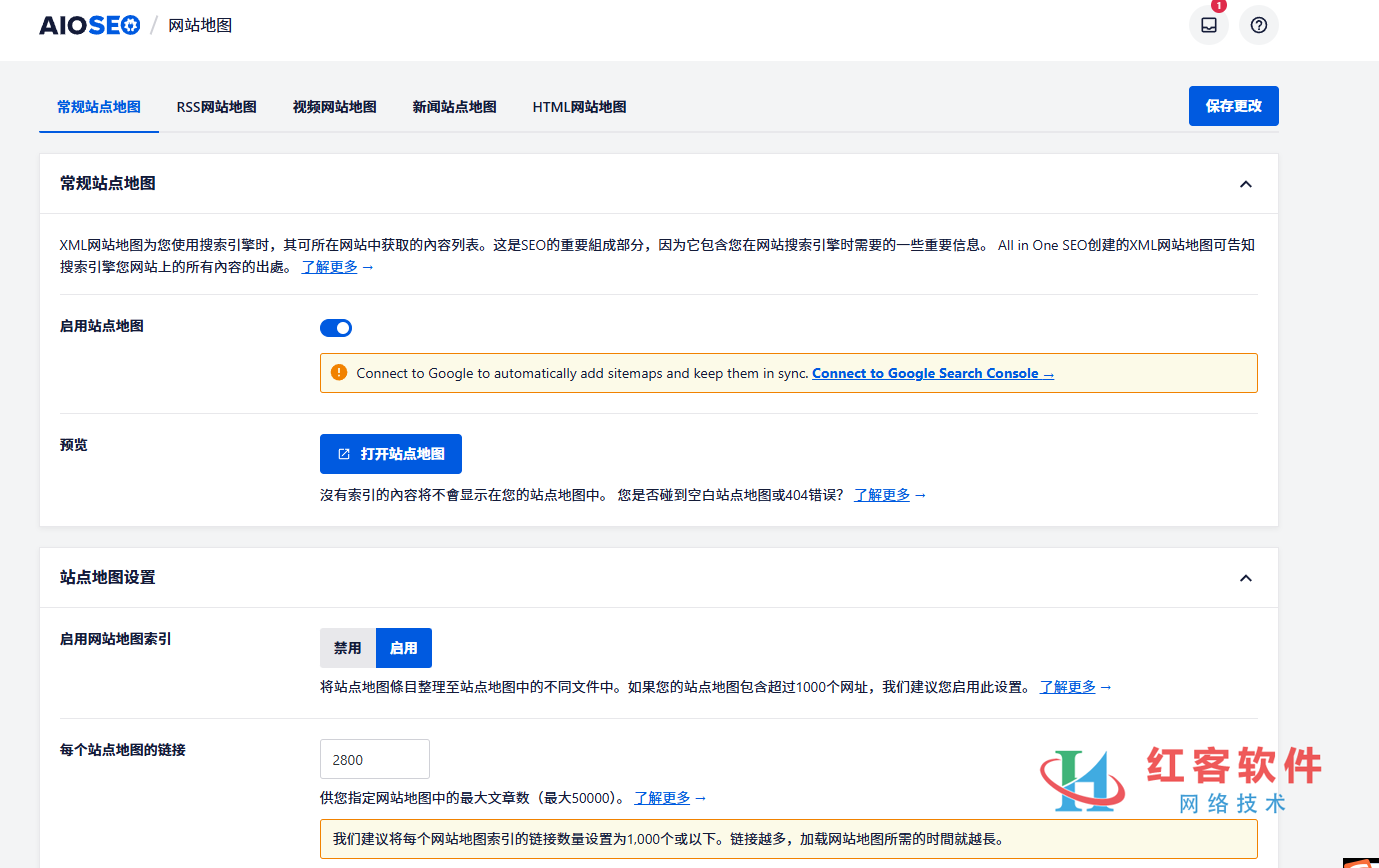Select 禁用 for 启用网站地图索引
The width and height of the screenshot is (1379, 868).
point(347,648)
